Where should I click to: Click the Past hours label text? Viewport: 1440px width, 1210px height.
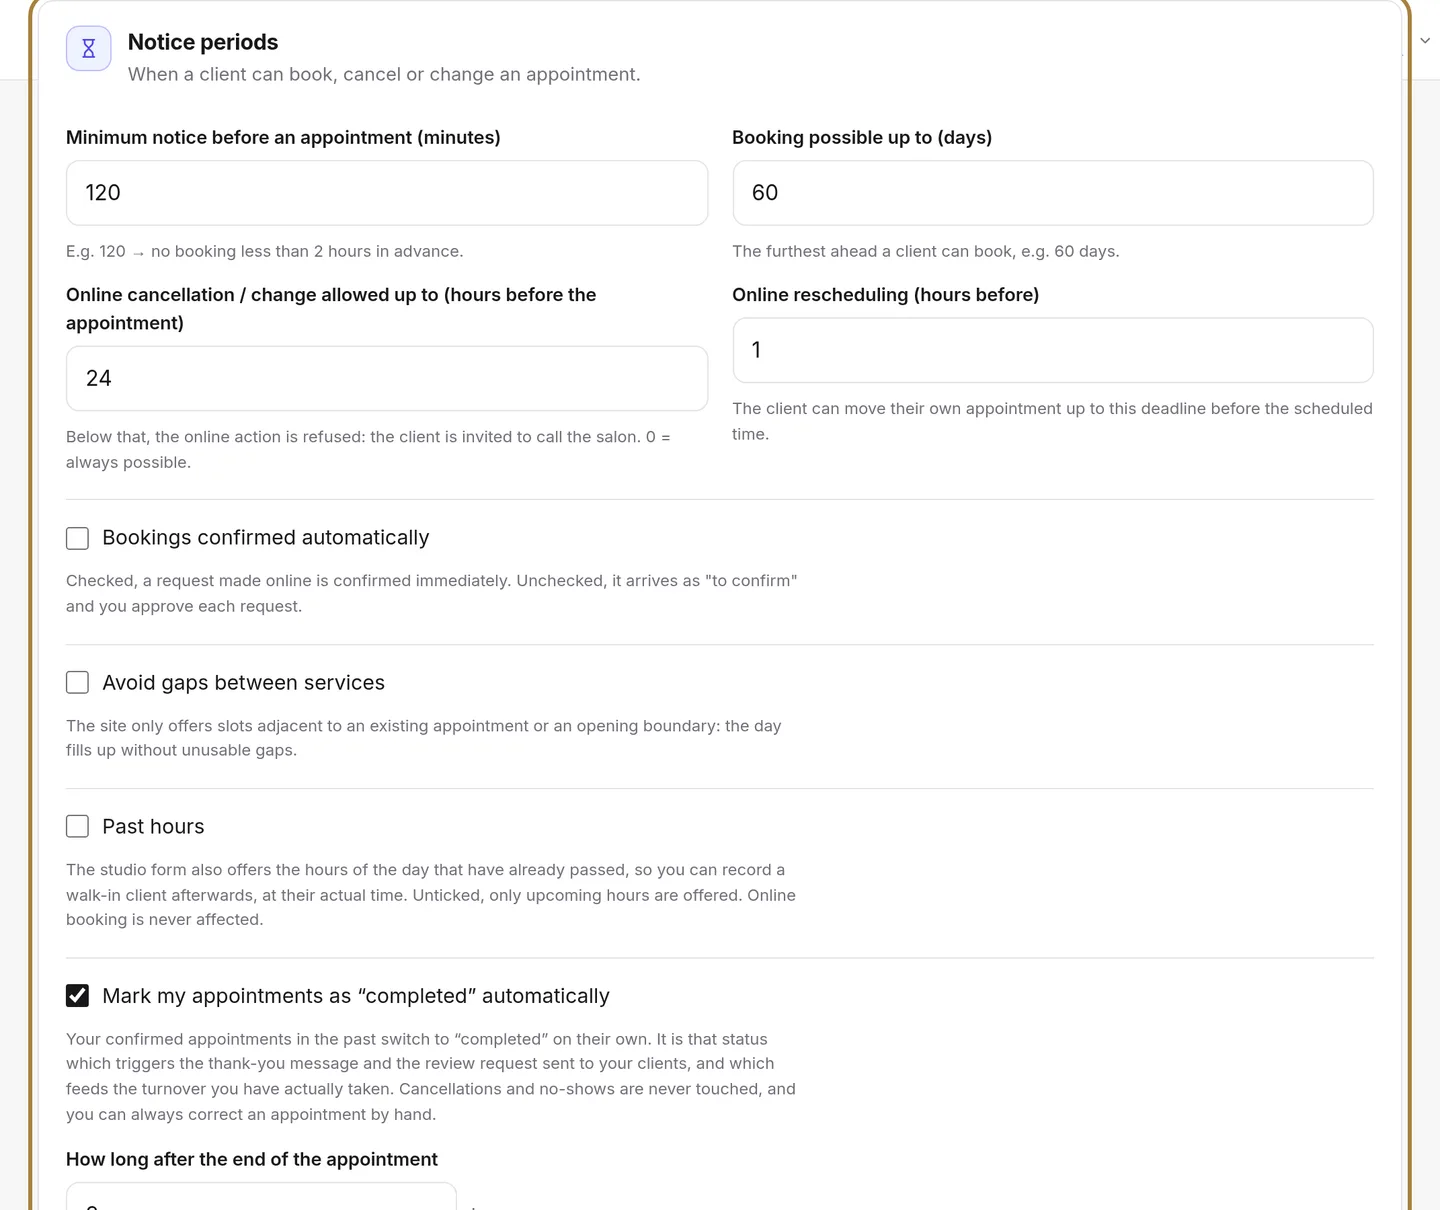pyautogui.click(x=153, y=826)
